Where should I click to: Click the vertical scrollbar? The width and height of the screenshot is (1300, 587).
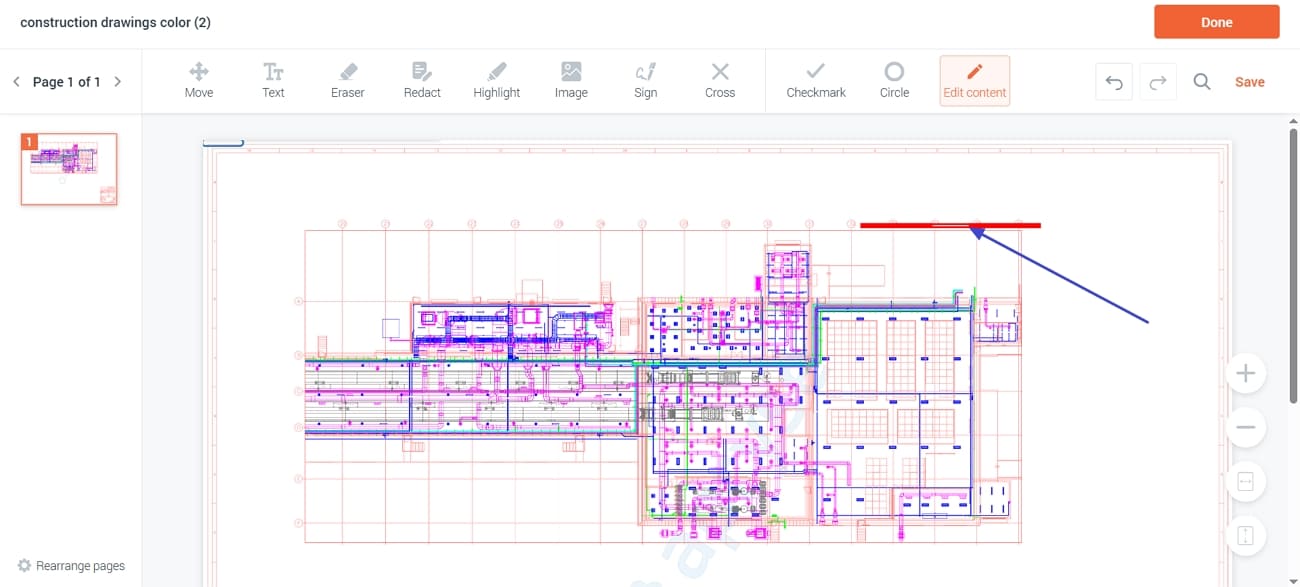[x=1292, y=265]
